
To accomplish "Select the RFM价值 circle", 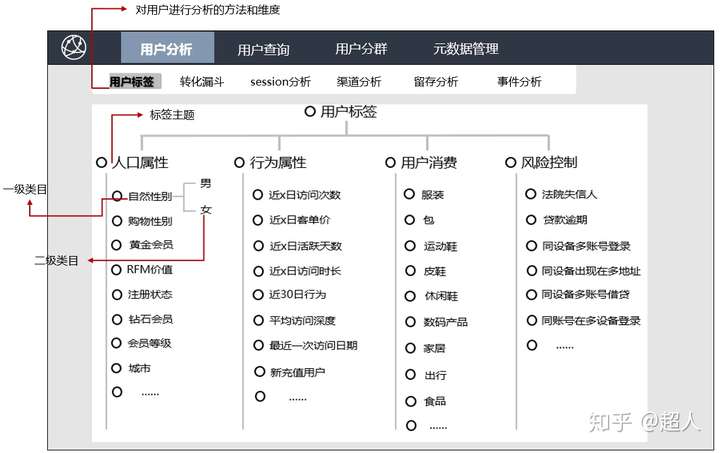I will 117,269.
